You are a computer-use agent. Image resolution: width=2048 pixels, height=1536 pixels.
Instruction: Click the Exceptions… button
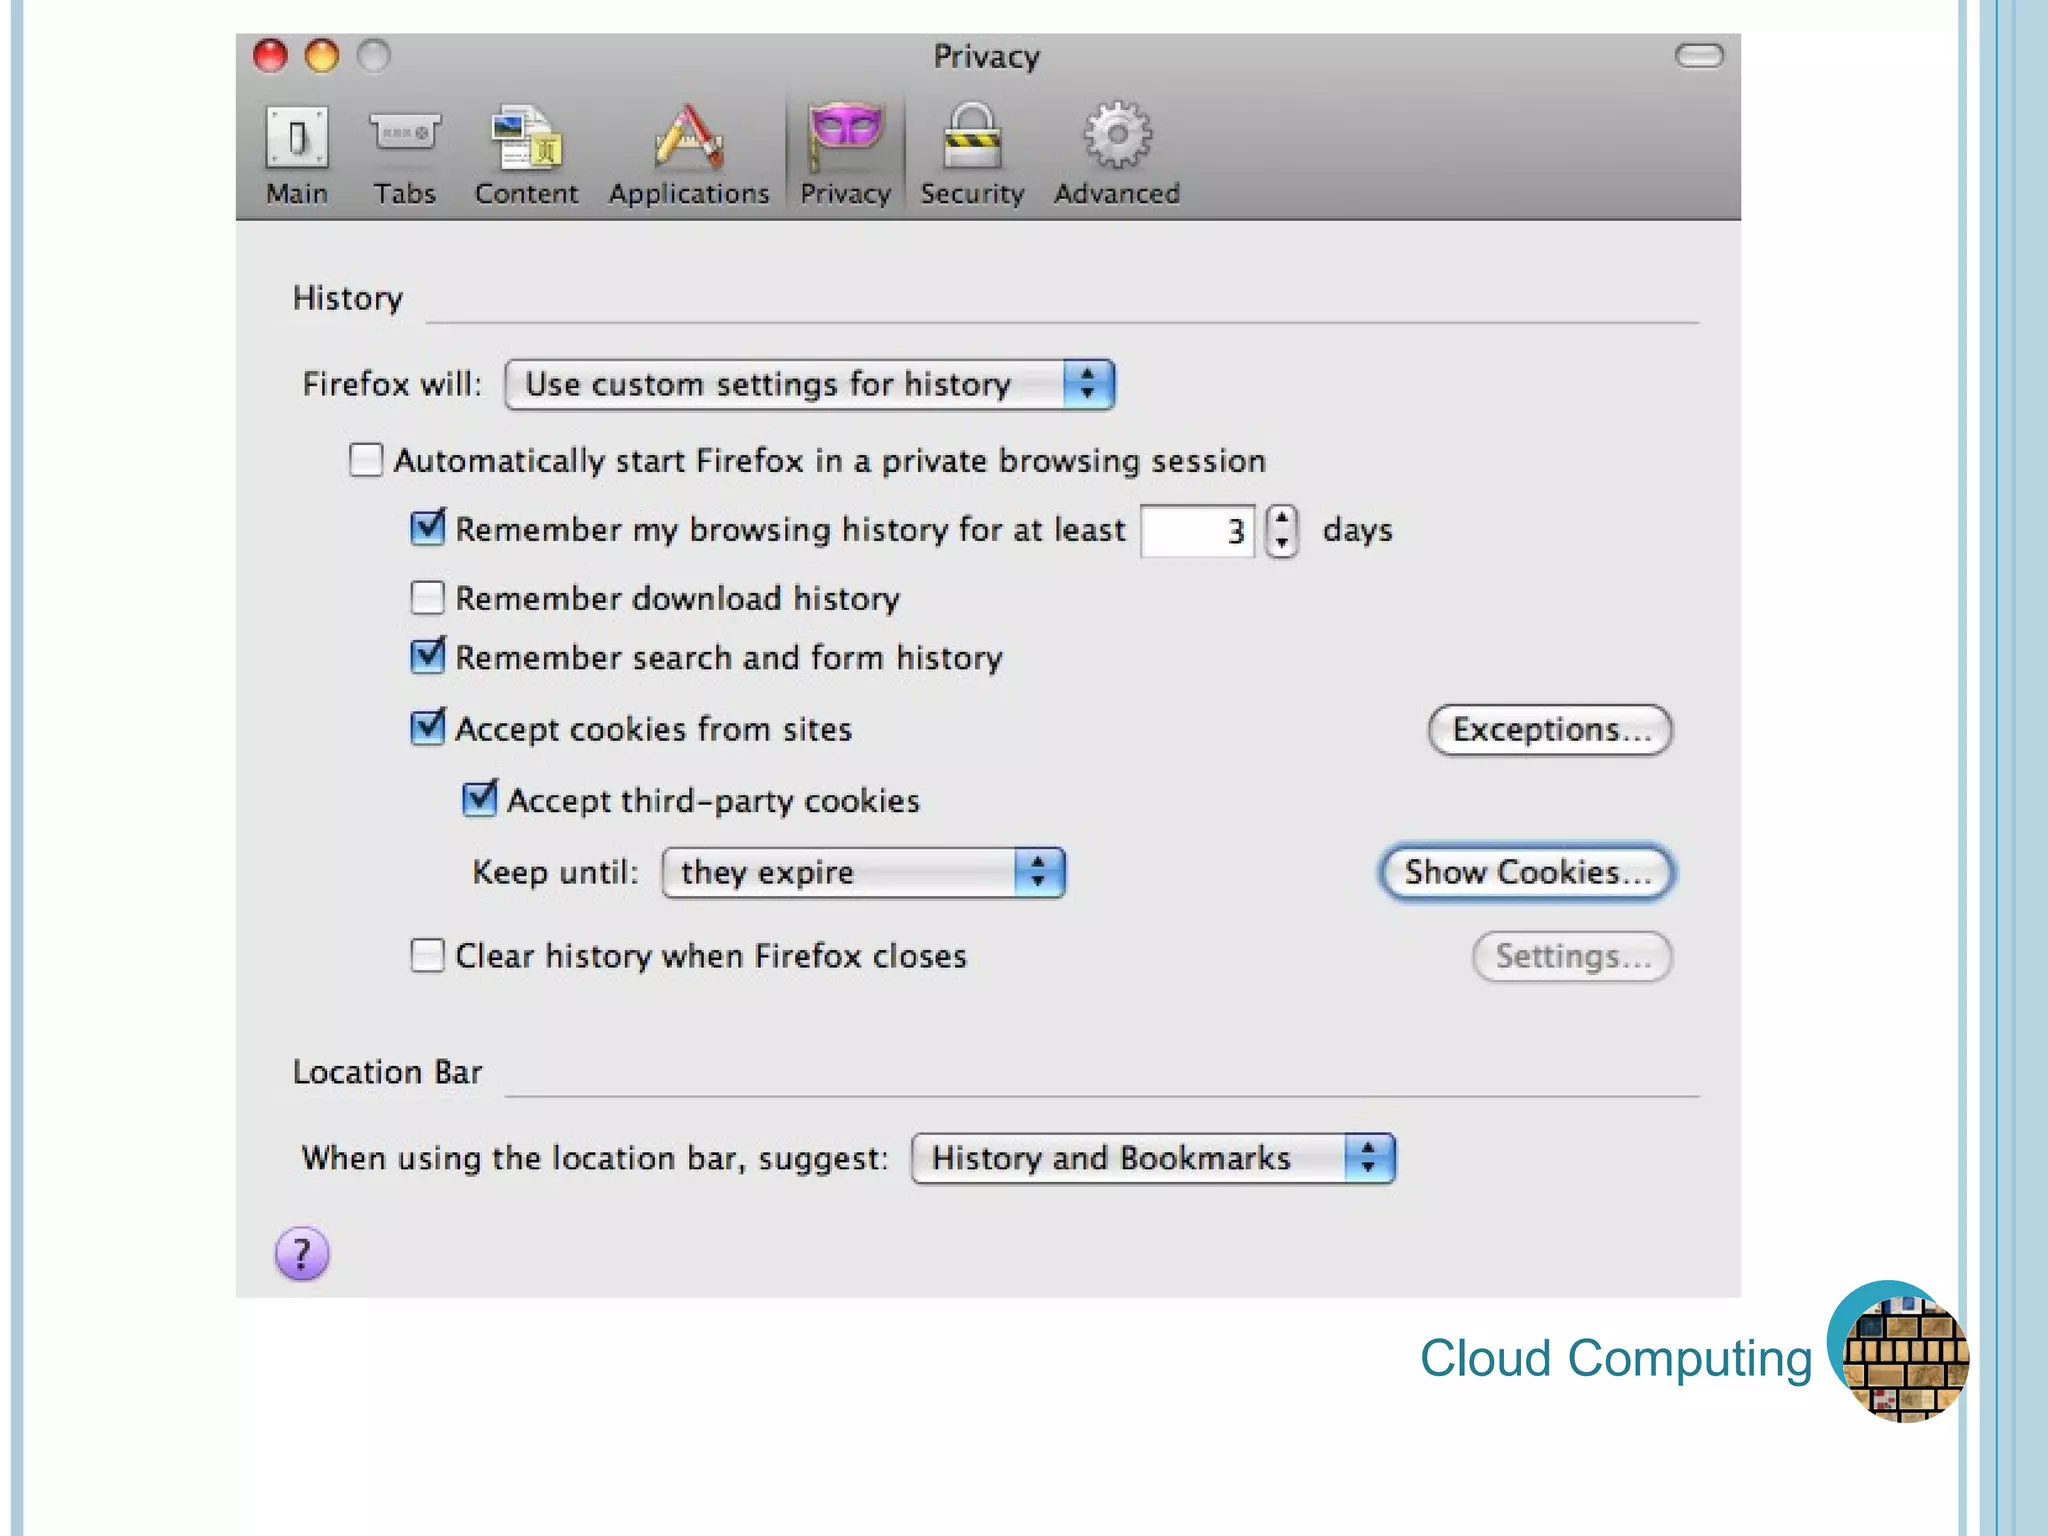(1550, 730)
